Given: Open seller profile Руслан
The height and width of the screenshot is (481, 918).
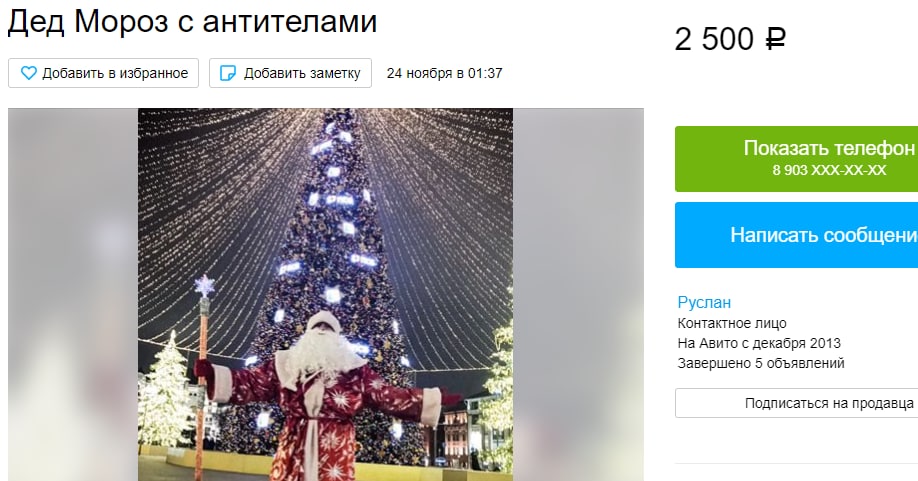Looking at the screenshot, I should [704, 303].
